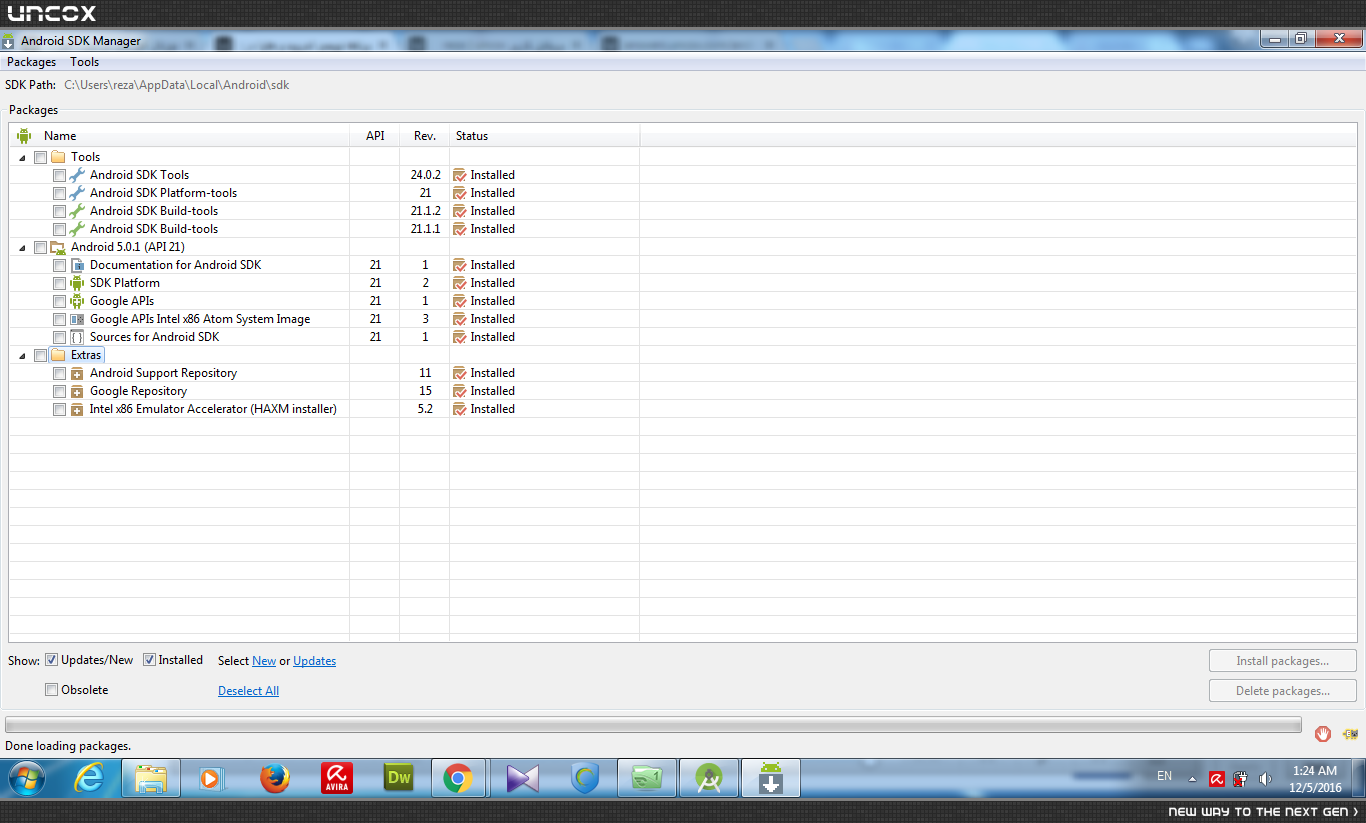1366x823 pixels.
Task: Open Firefox from the taskbar
Action: tap(274, 777)
